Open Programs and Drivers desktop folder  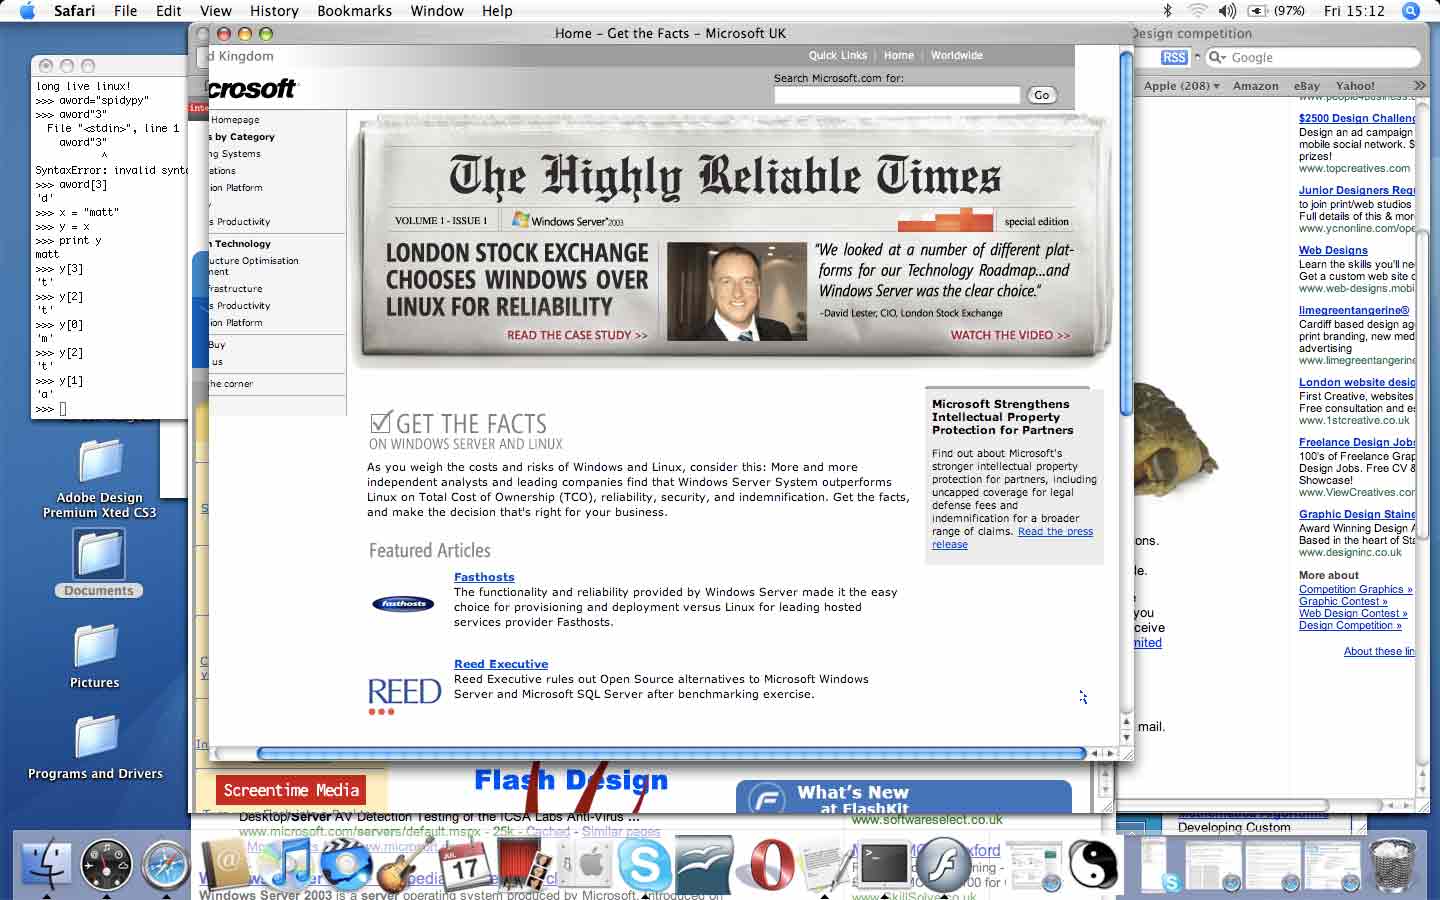coord(95,748)
